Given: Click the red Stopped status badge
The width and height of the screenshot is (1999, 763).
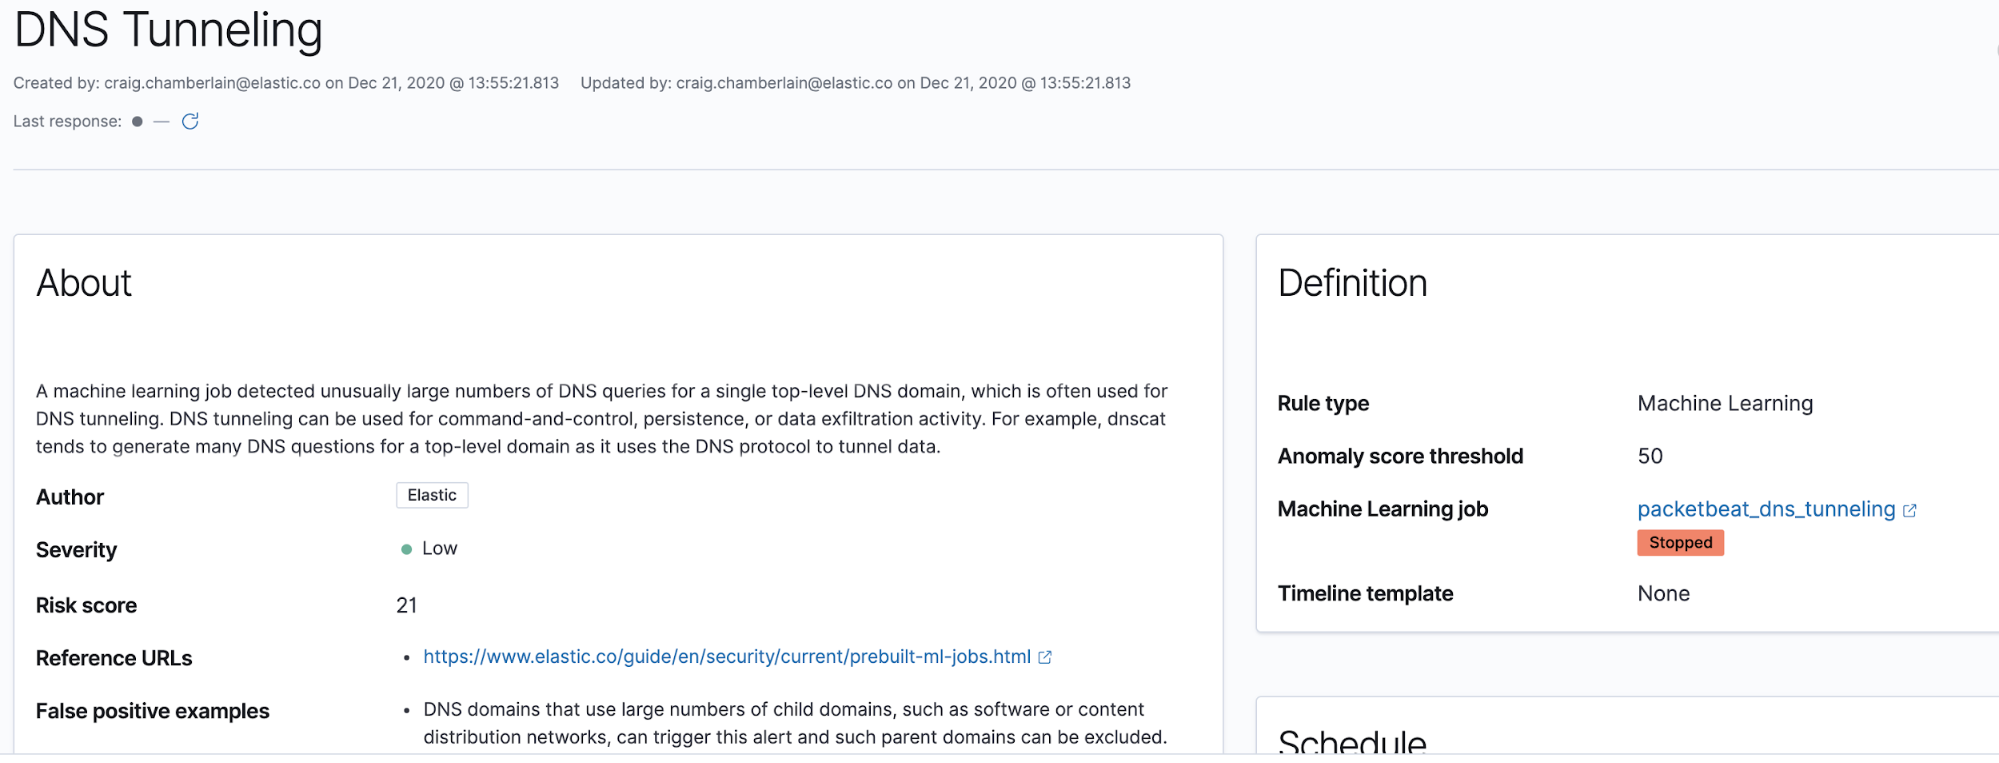Looking at the screenshot, I should pos(1680,542).
